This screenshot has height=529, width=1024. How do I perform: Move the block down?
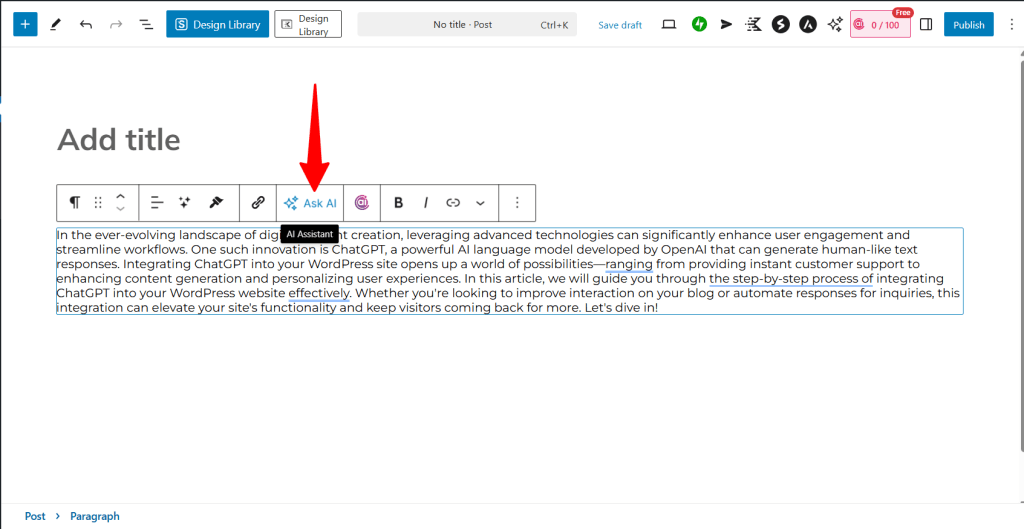coord(120,209)
